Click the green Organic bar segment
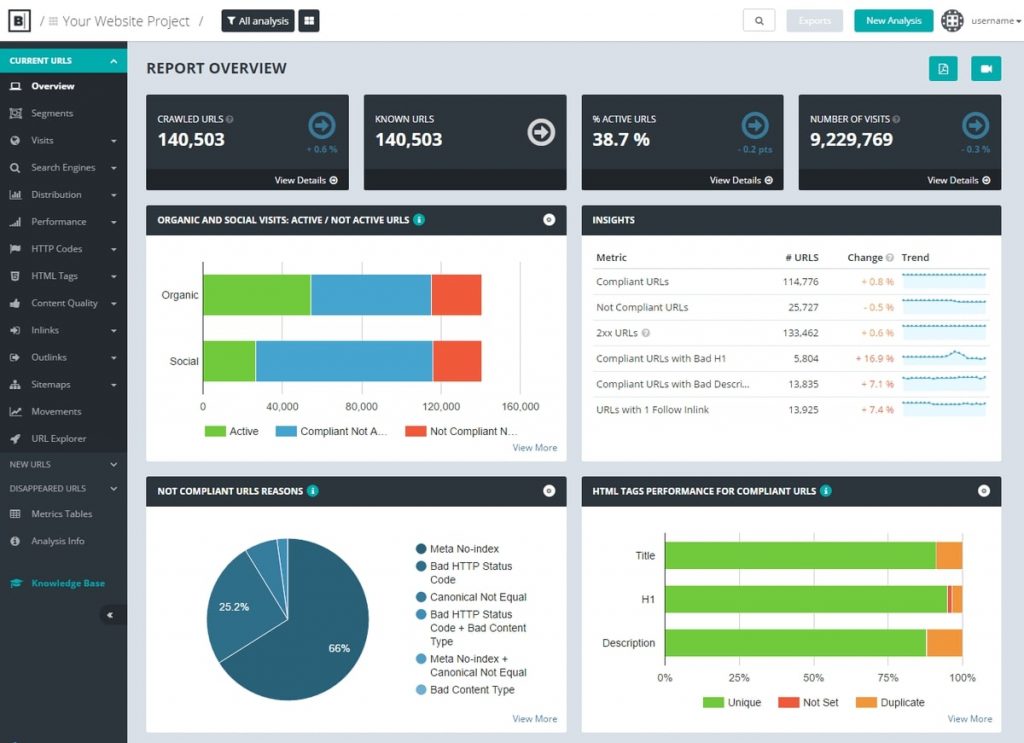Image resolution: width=1024 pixels, height=743 pixels. click(x=257, y=295)
